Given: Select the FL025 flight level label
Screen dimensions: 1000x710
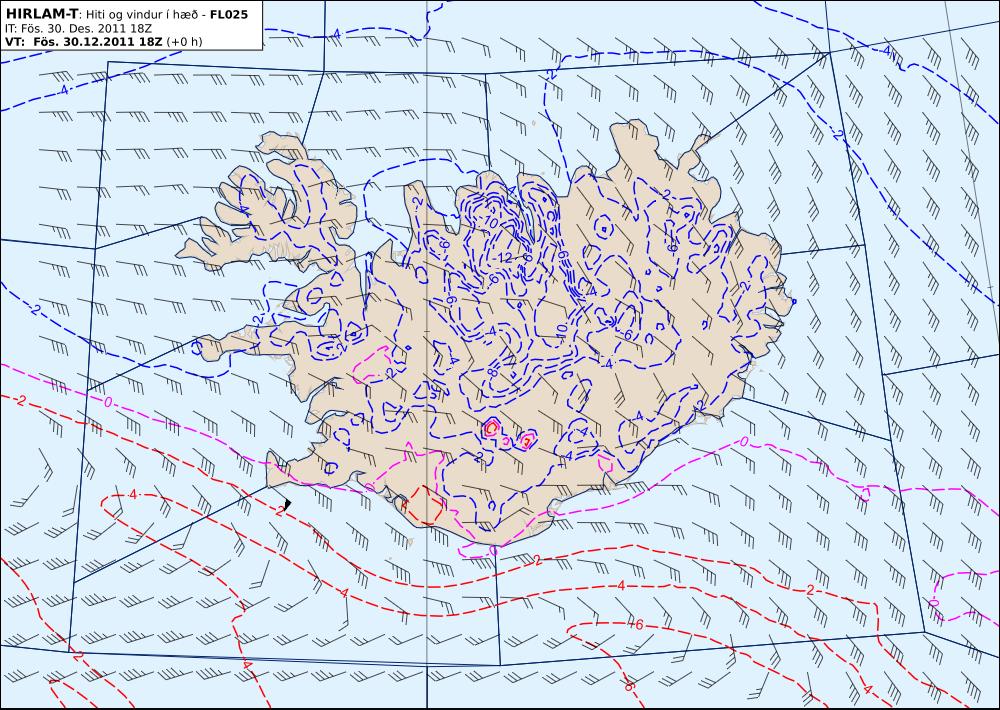Looking at the screenshot, I should click(x=228, y=13).
